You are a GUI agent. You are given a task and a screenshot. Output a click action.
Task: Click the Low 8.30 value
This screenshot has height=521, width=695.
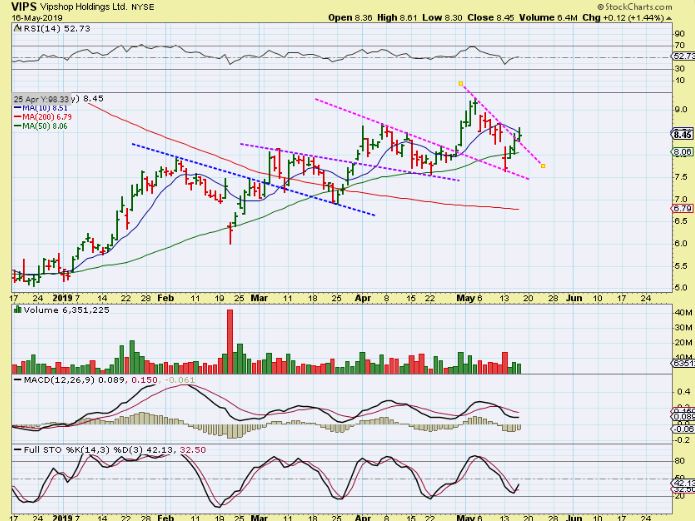click(x=442, y=18)
